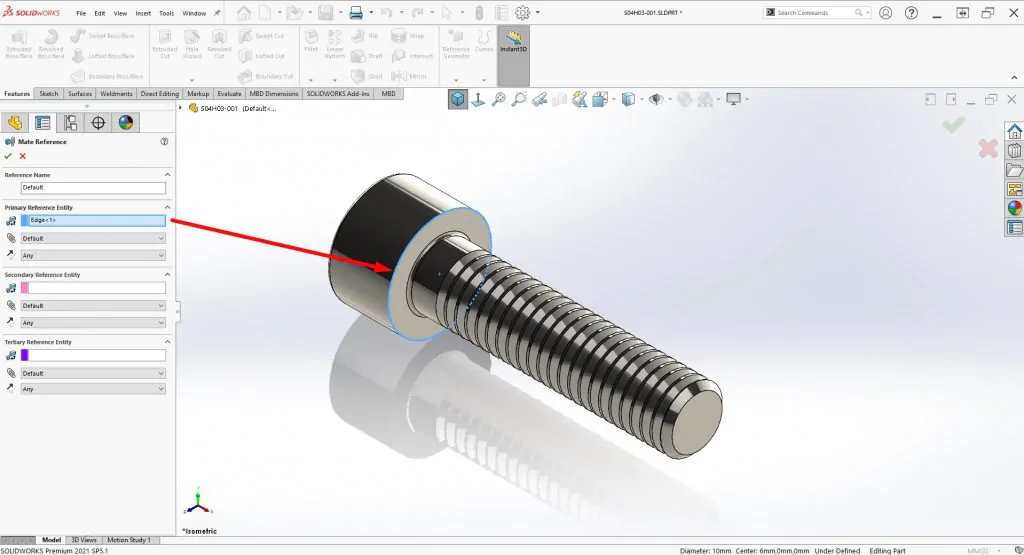Switch to Motion Study 1 tab
Viewport: 1024px width, 555px height.
coord(129,540)
